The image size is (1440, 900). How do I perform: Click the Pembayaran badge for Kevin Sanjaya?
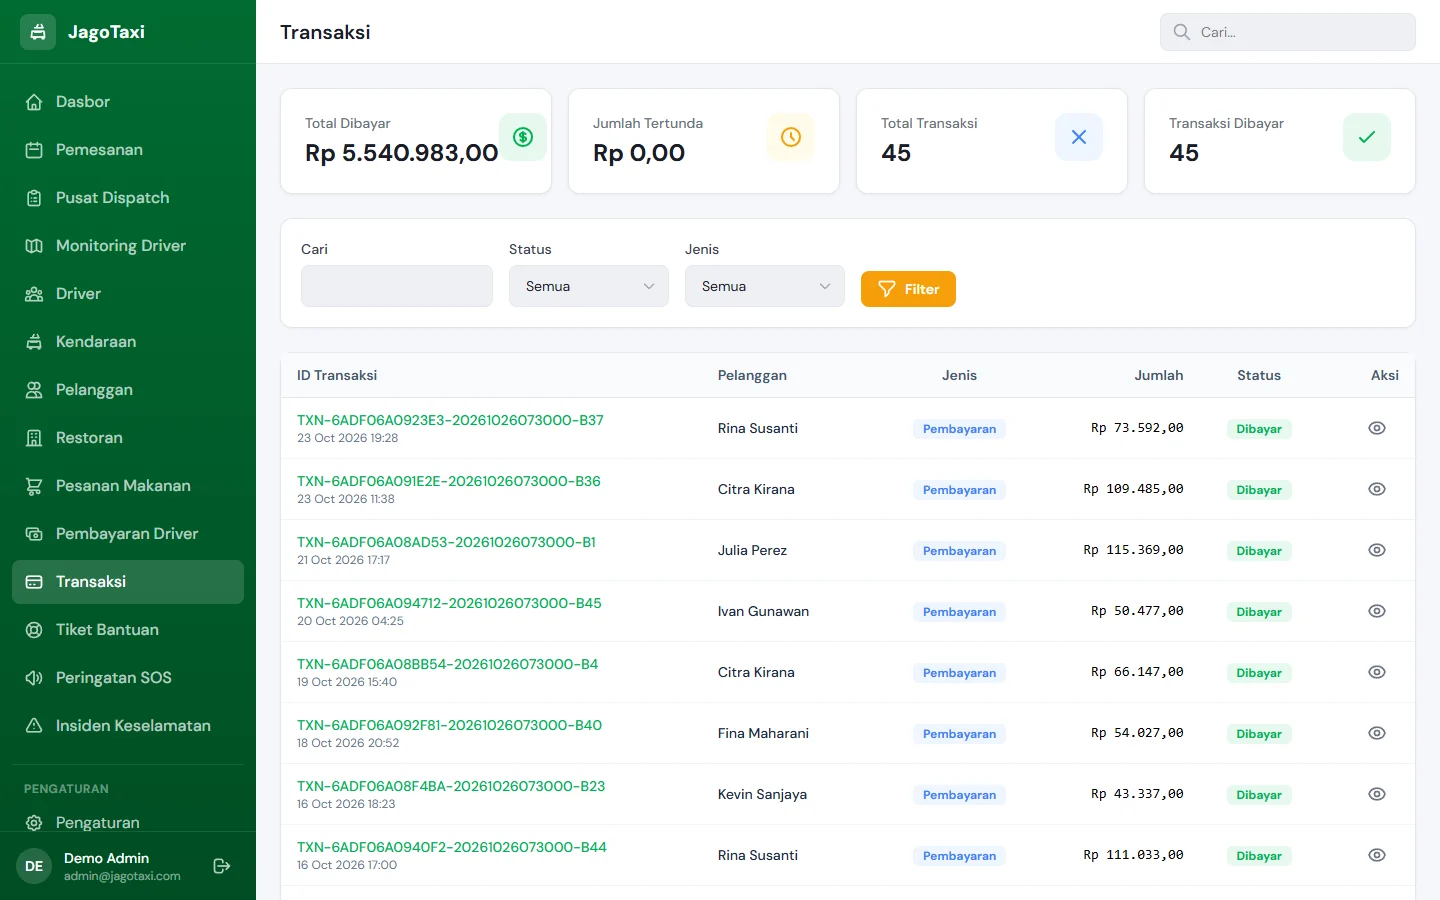(959, 795)
